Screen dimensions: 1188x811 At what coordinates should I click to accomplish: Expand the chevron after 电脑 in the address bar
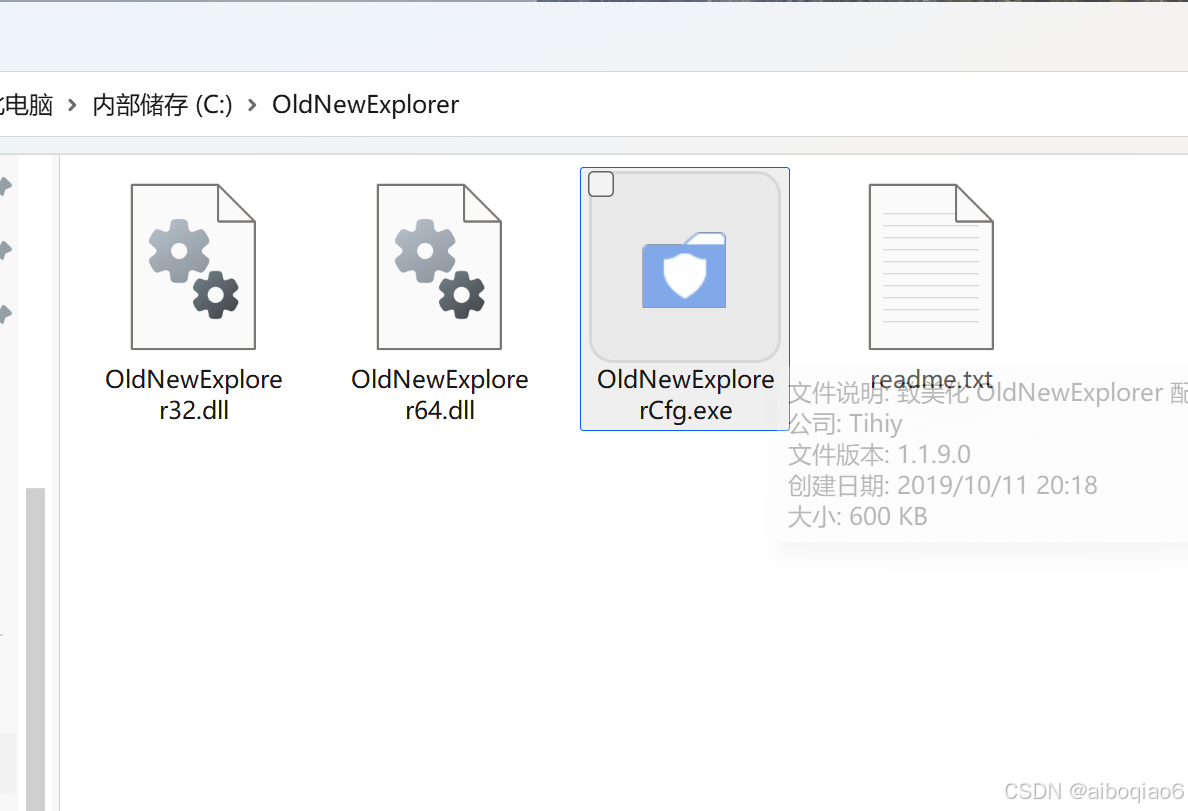[x=72, y=105]
